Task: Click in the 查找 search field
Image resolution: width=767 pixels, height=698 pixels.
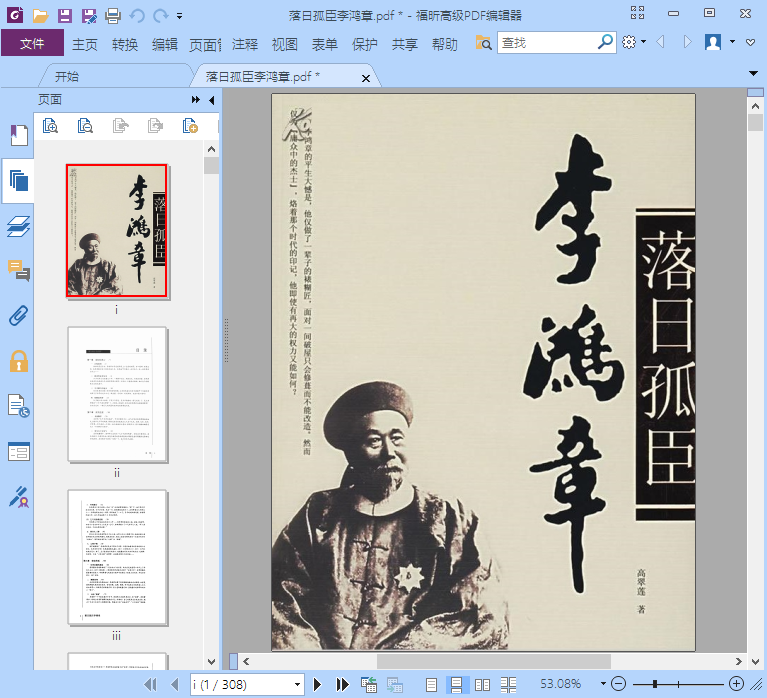Action: (x=546, y=43)
